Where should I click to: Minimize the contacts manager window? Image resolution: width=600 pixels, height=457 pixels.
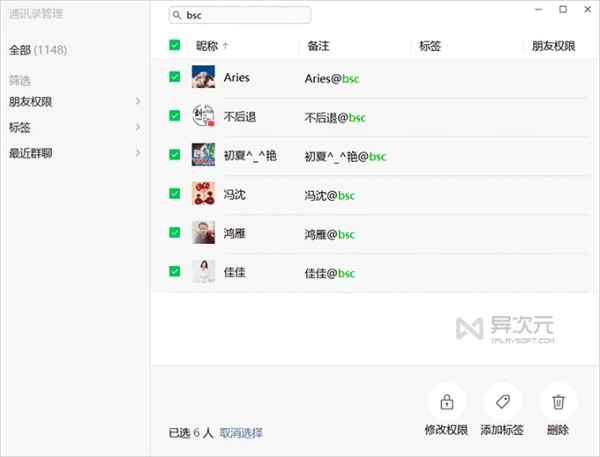point(539,9)
